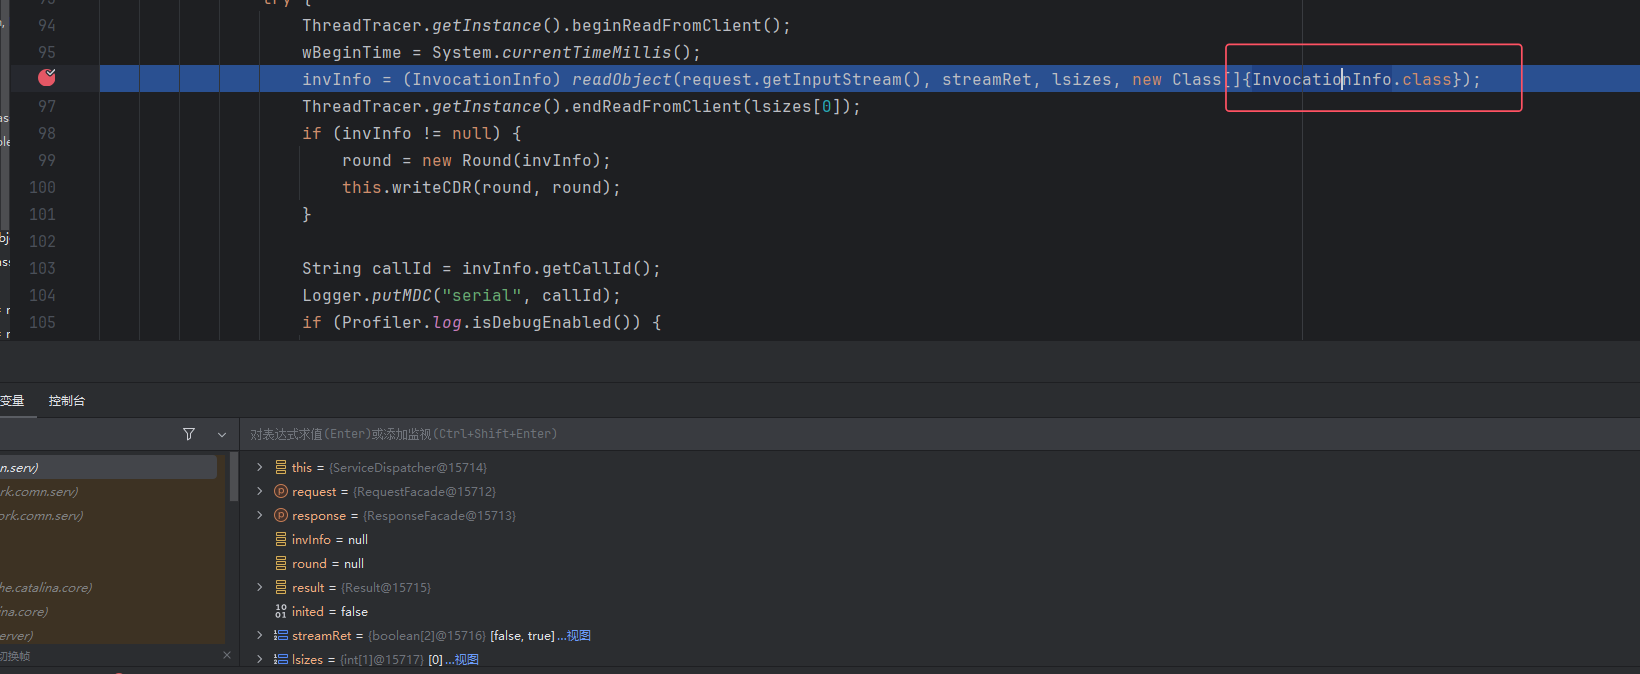
Task: Click the invInfo variable icon
Action: pos(281,539)
